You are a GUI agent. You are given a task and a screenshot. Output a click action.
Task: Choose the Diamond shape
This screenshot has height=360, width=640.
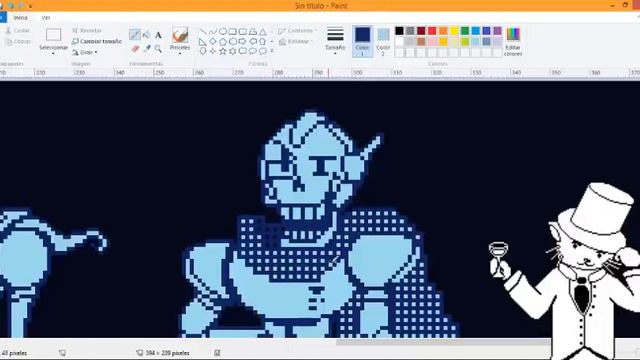click(213, 42)
